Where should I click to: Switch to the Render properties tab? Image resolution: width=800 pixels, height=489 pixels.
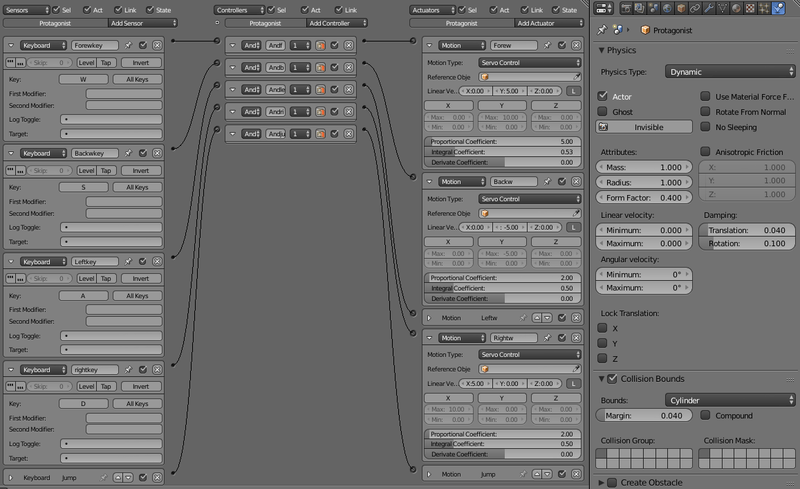coord(626,8)
